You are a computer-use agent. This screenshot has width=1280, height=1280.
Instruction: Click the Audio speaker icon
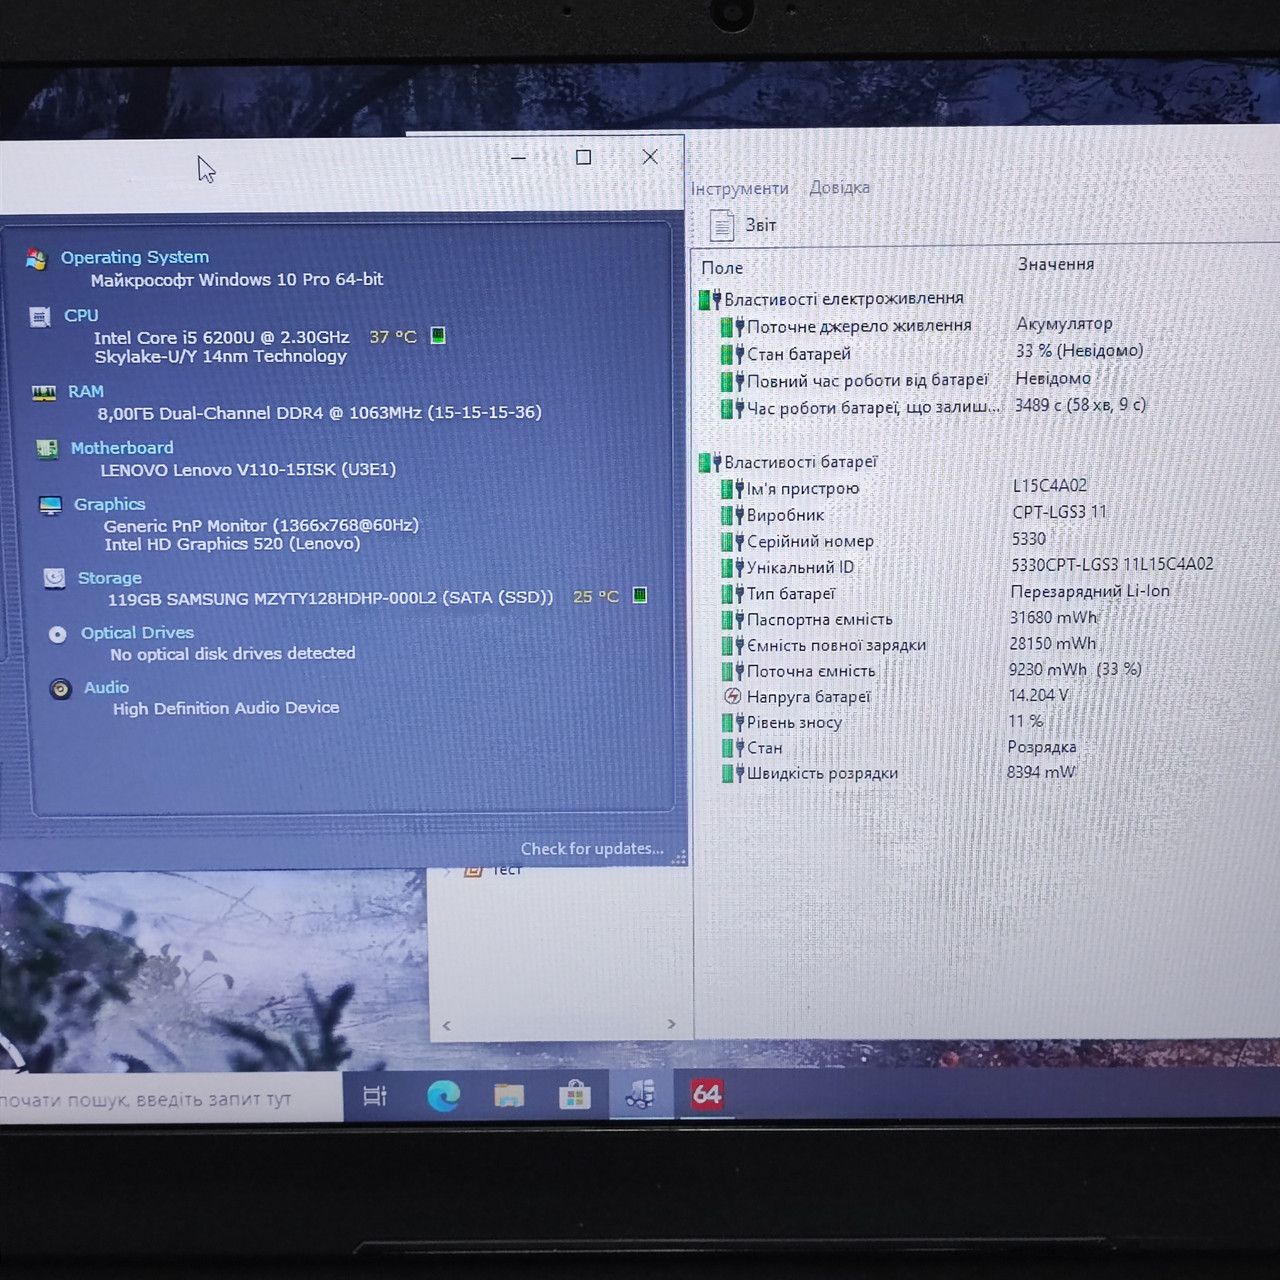coord(61,689)
